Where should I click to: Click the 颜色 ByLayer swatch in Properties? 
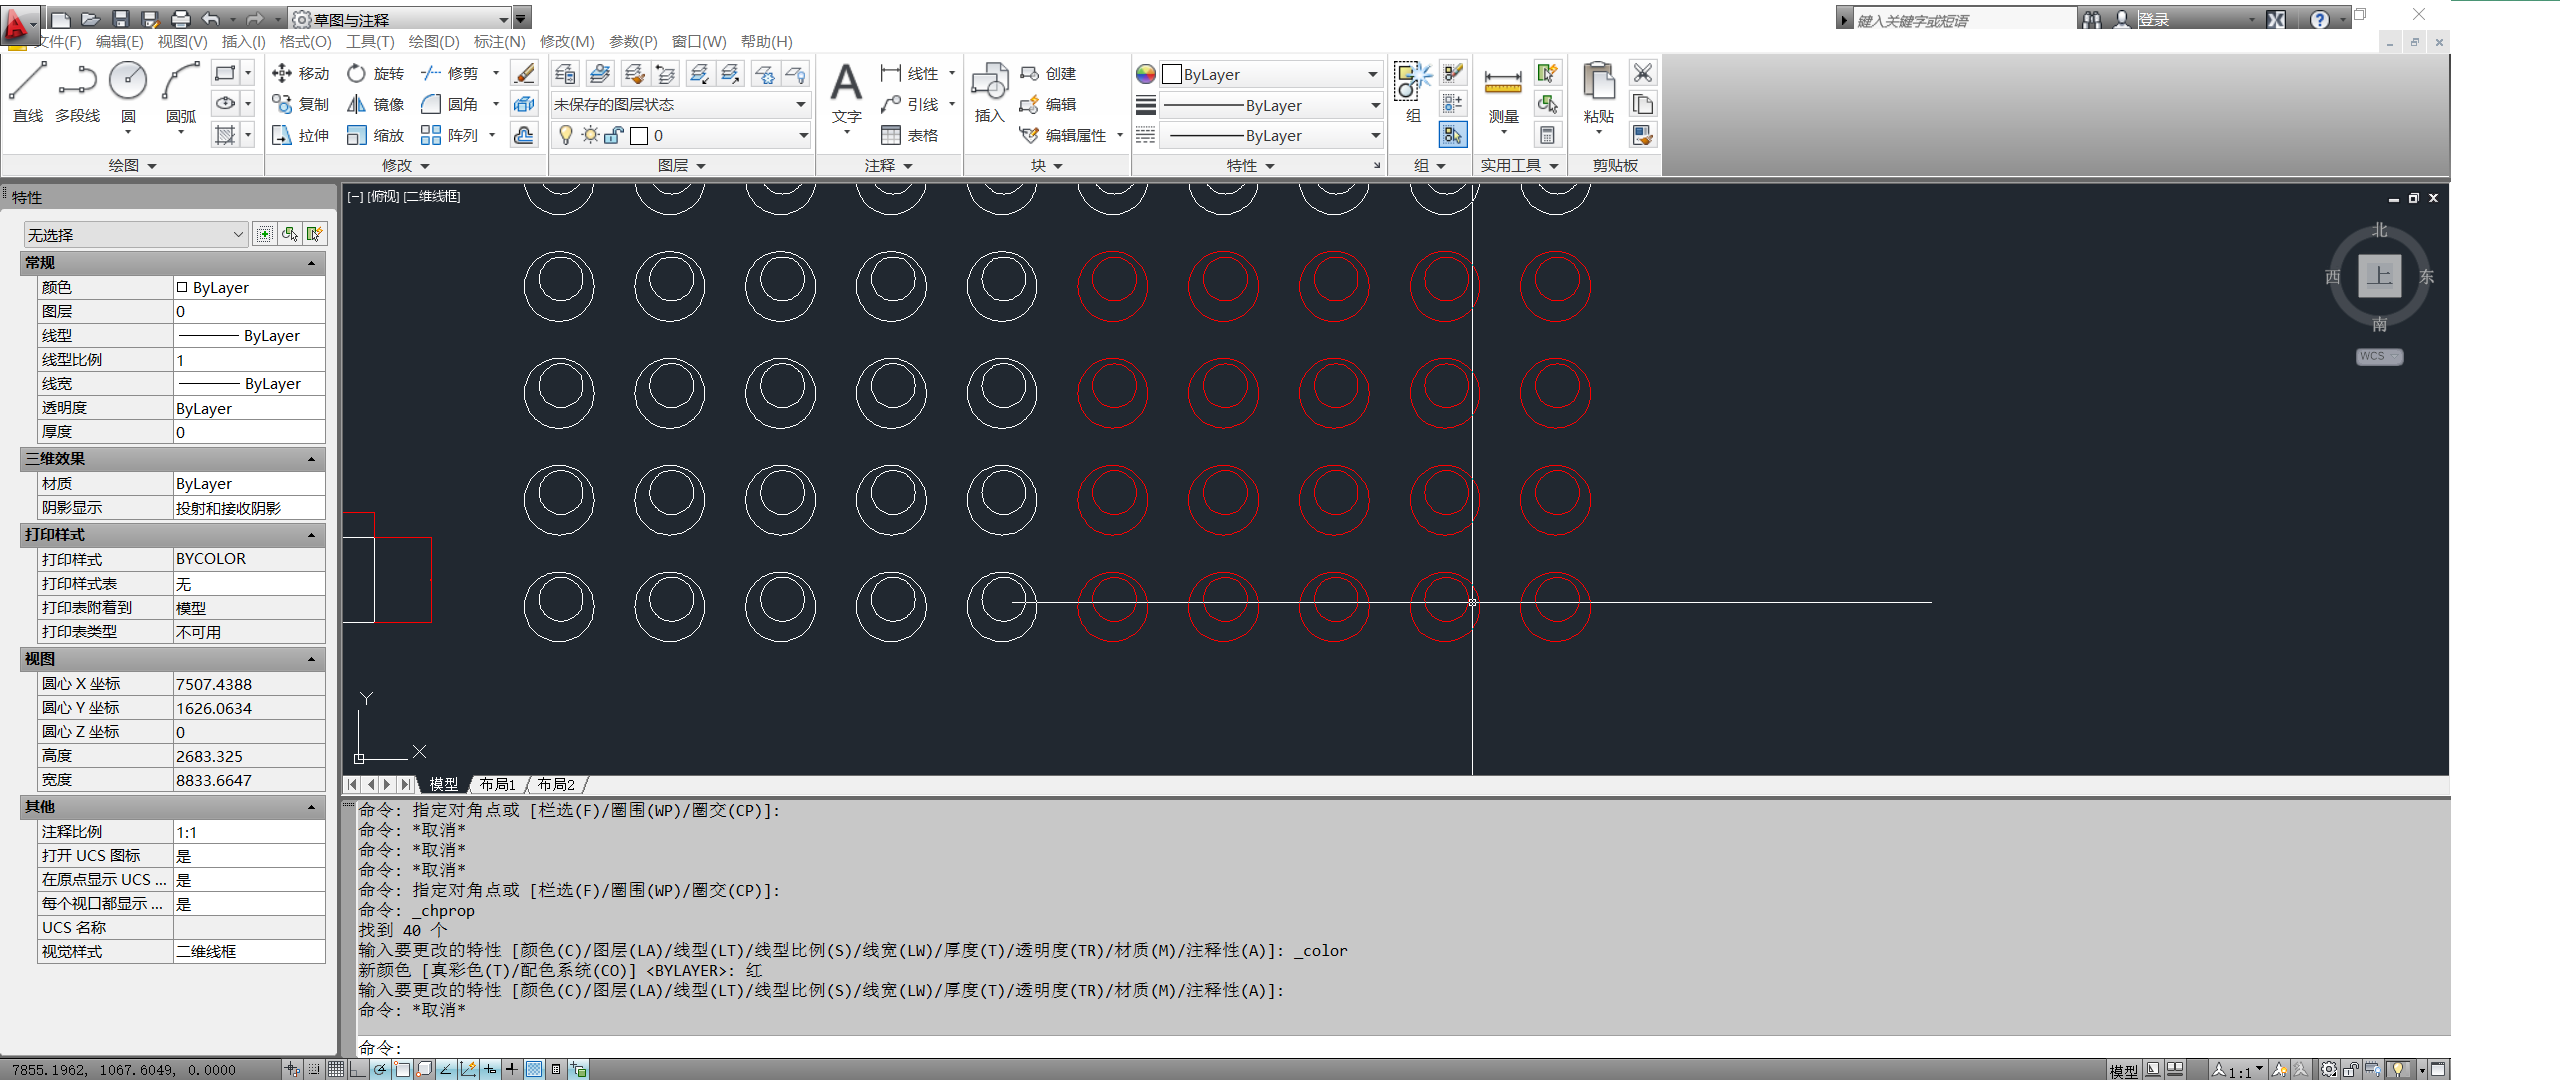182,287
